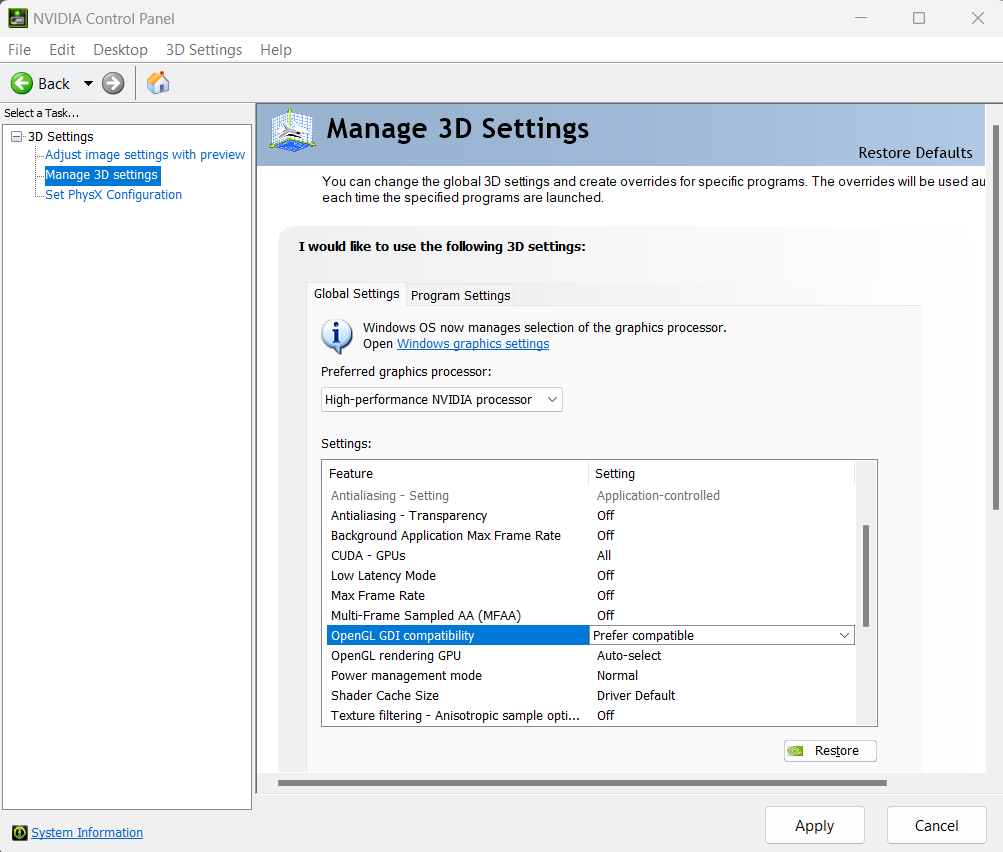The width and height of the screenshot is (1003, 852).
Task: Click the Normal power setting value
Action: [x=617, y=675]
